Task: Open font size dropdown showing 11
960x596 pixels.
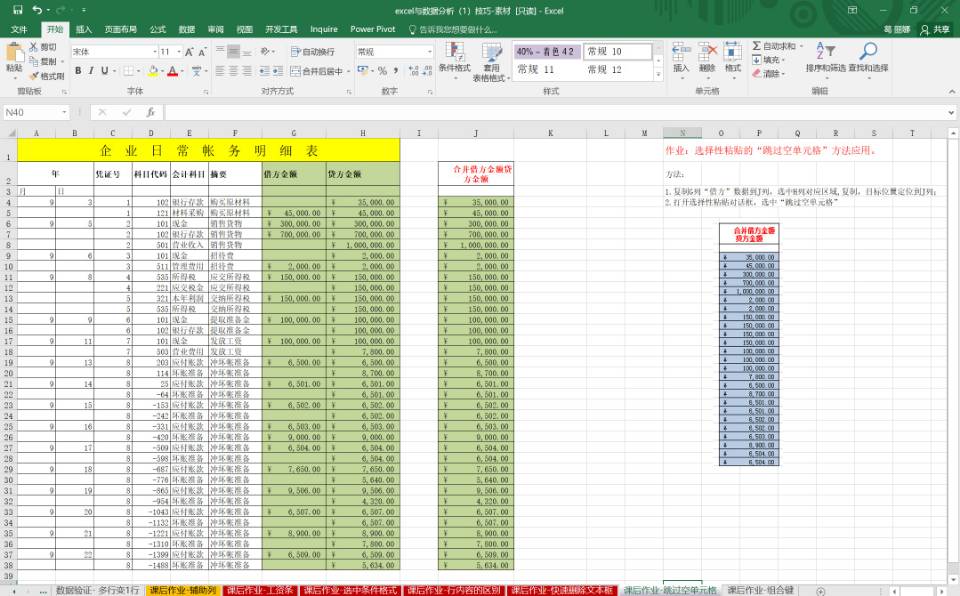Action: click(179, 52)
